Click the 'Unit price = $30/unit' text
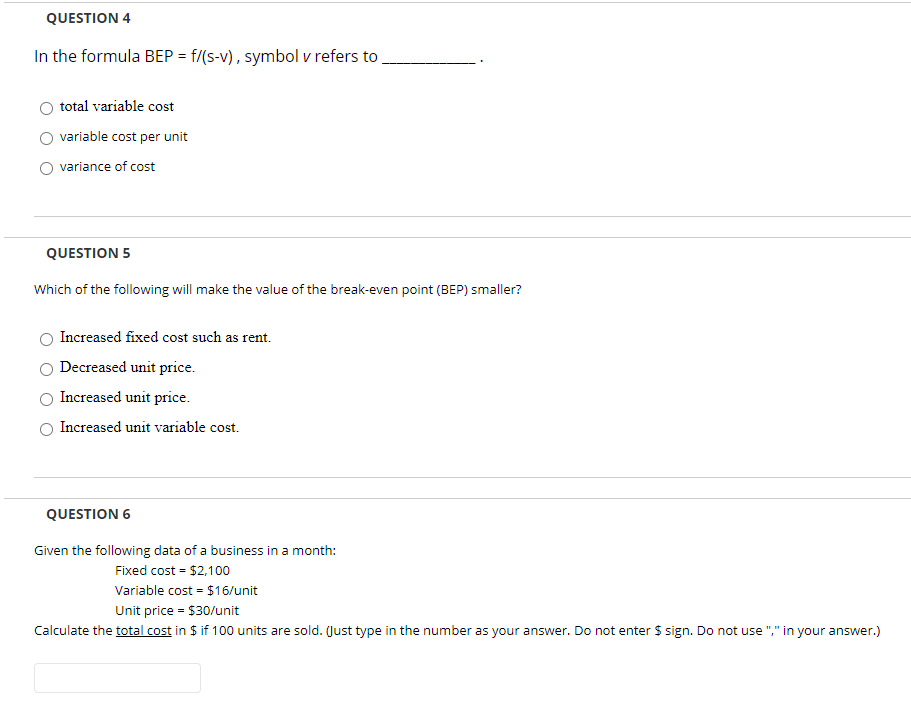The height and width of the screenshot is (704, 911). (178, 610)
